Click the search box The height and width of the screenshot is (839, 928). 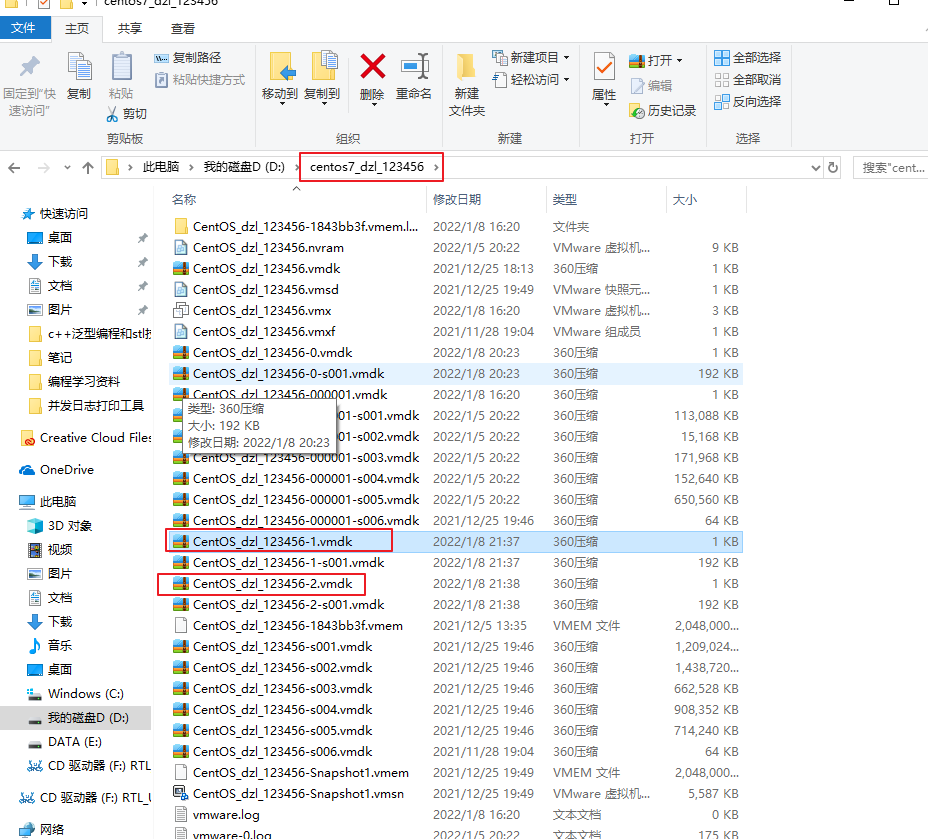(891, 168)
